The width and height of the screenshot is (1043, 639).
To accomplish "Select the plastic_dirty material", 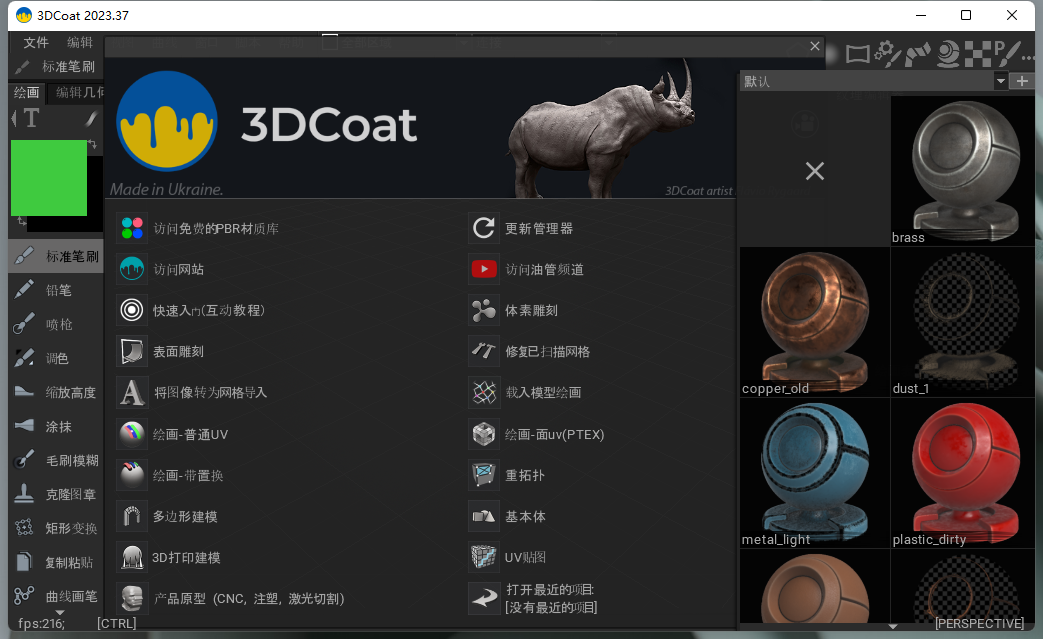I will pos(963,473).
